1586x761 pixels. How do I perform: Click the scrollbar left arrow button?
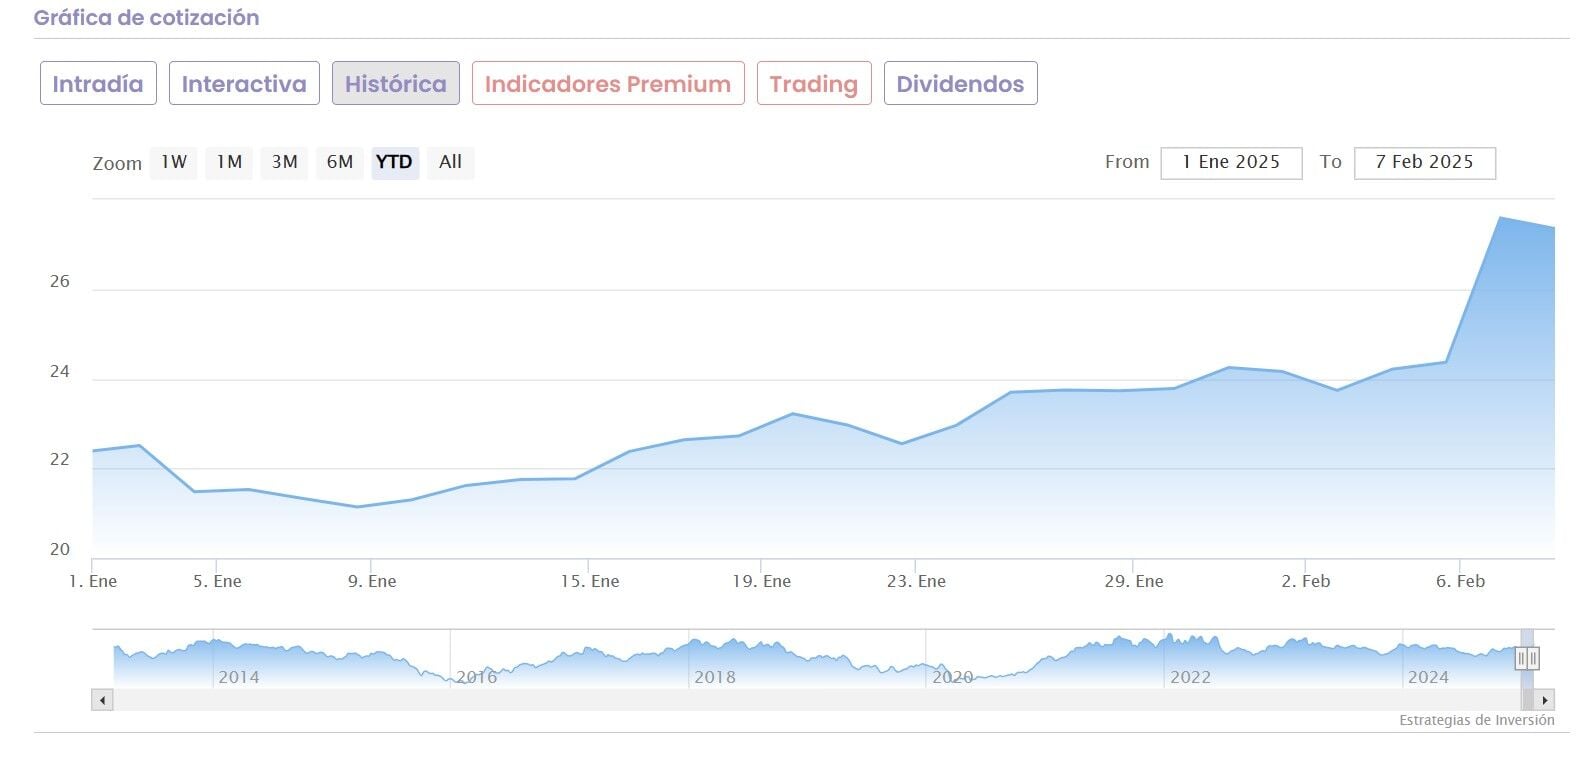click(102, 700)
